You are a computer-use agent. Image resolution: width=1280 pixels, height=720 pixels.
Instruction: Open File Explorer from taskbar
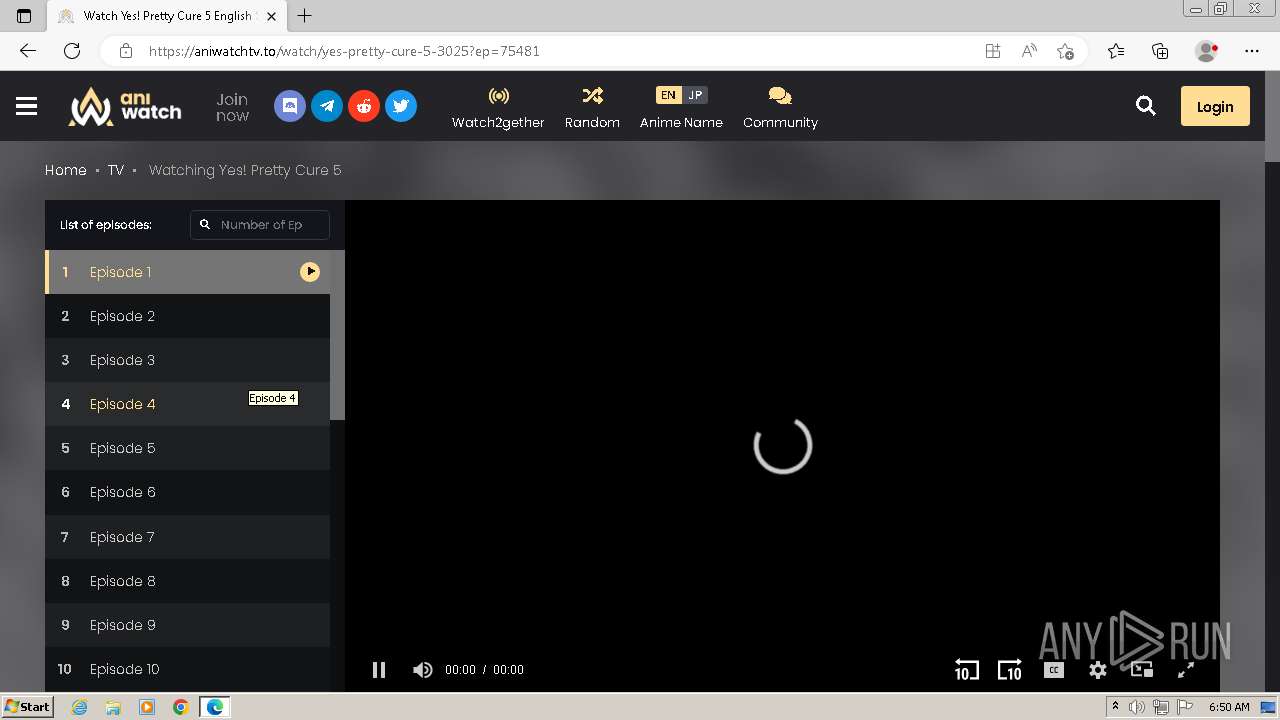pos(113,707)
